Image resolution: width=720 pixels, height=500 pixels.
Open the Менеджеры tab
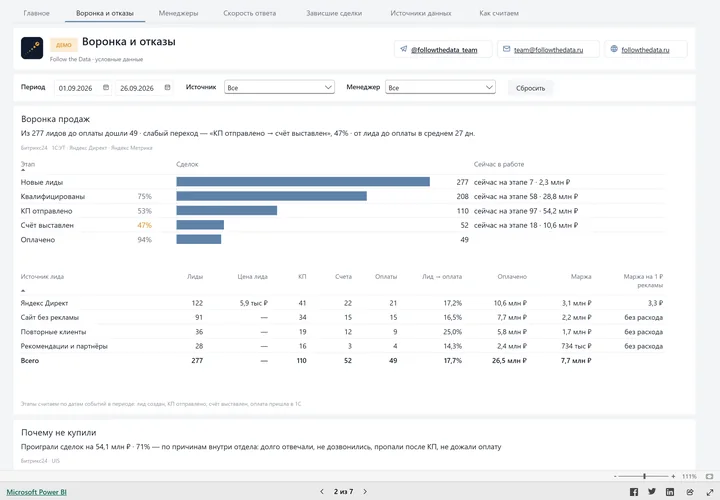[x=178, y=13]
